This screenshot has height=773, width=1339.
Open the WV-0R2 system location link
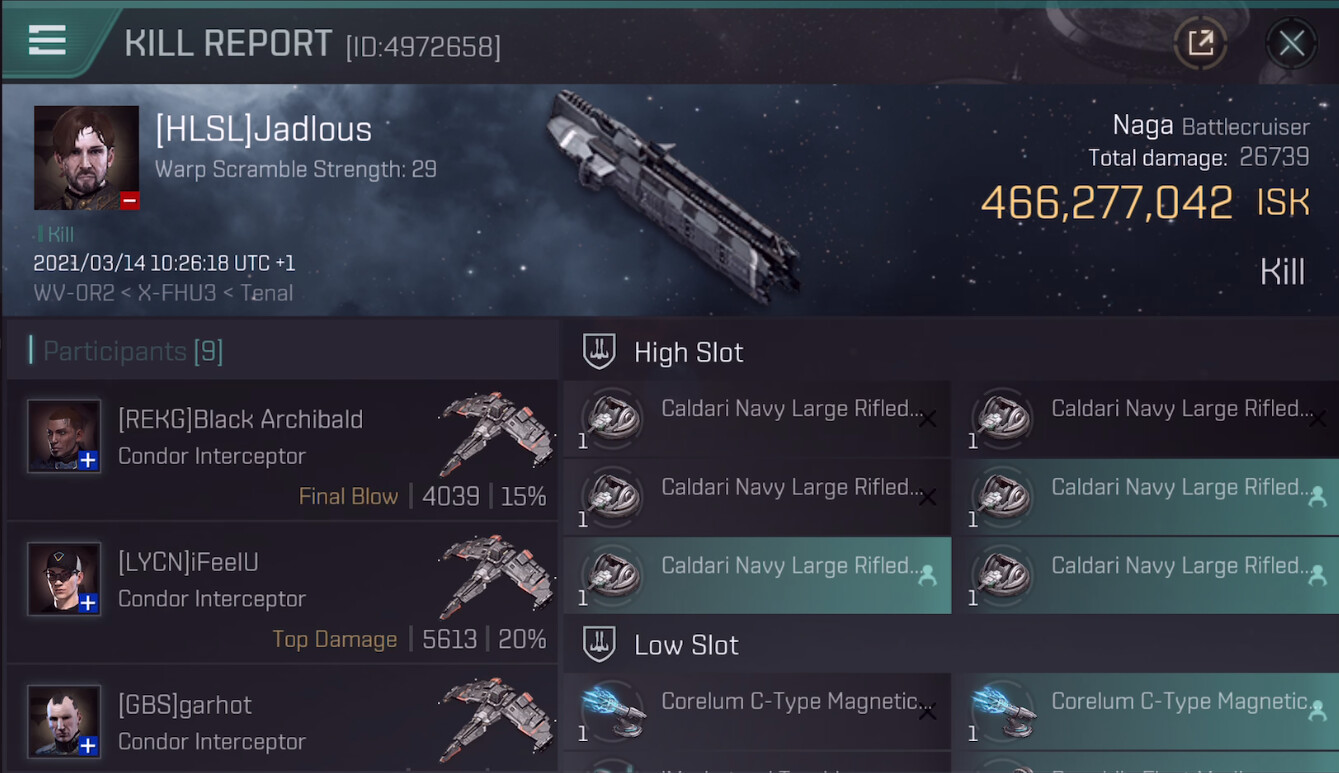(70, 293)
